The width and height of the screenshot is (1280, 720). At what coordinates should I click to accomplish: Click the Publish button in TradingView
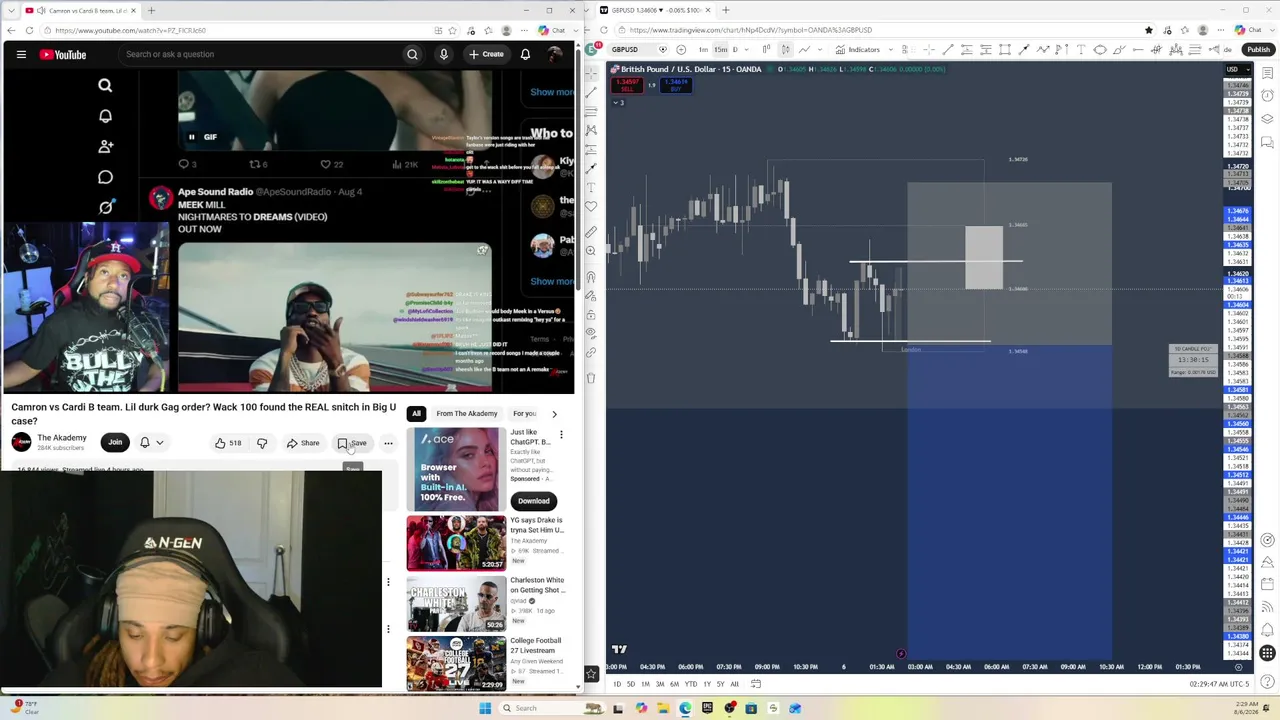pos(1258,49)
